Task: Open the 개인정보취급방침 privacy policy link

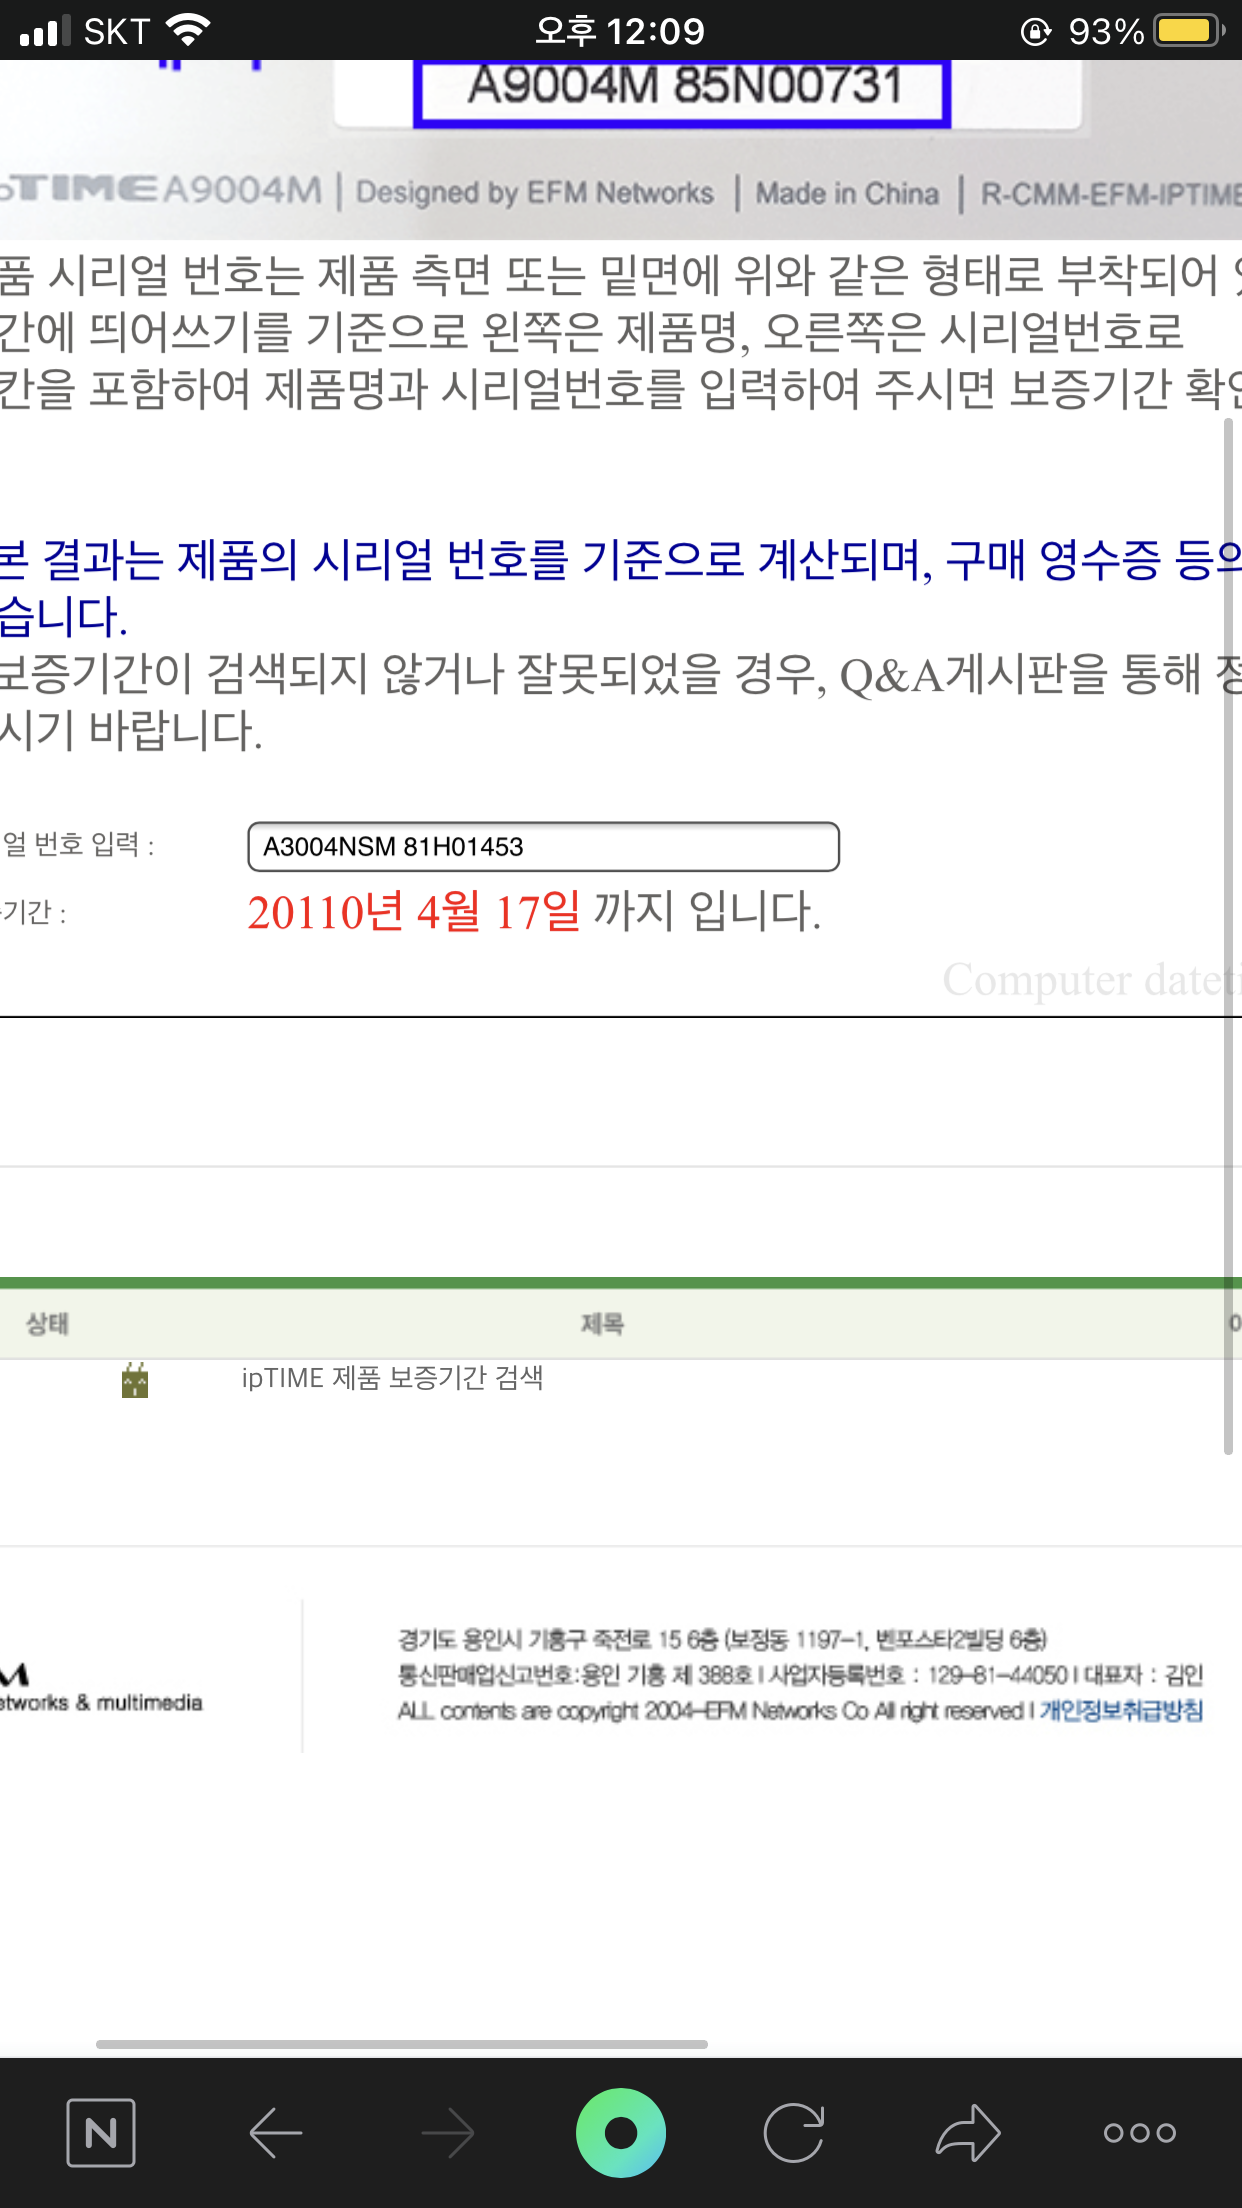Action: 1121,1710
